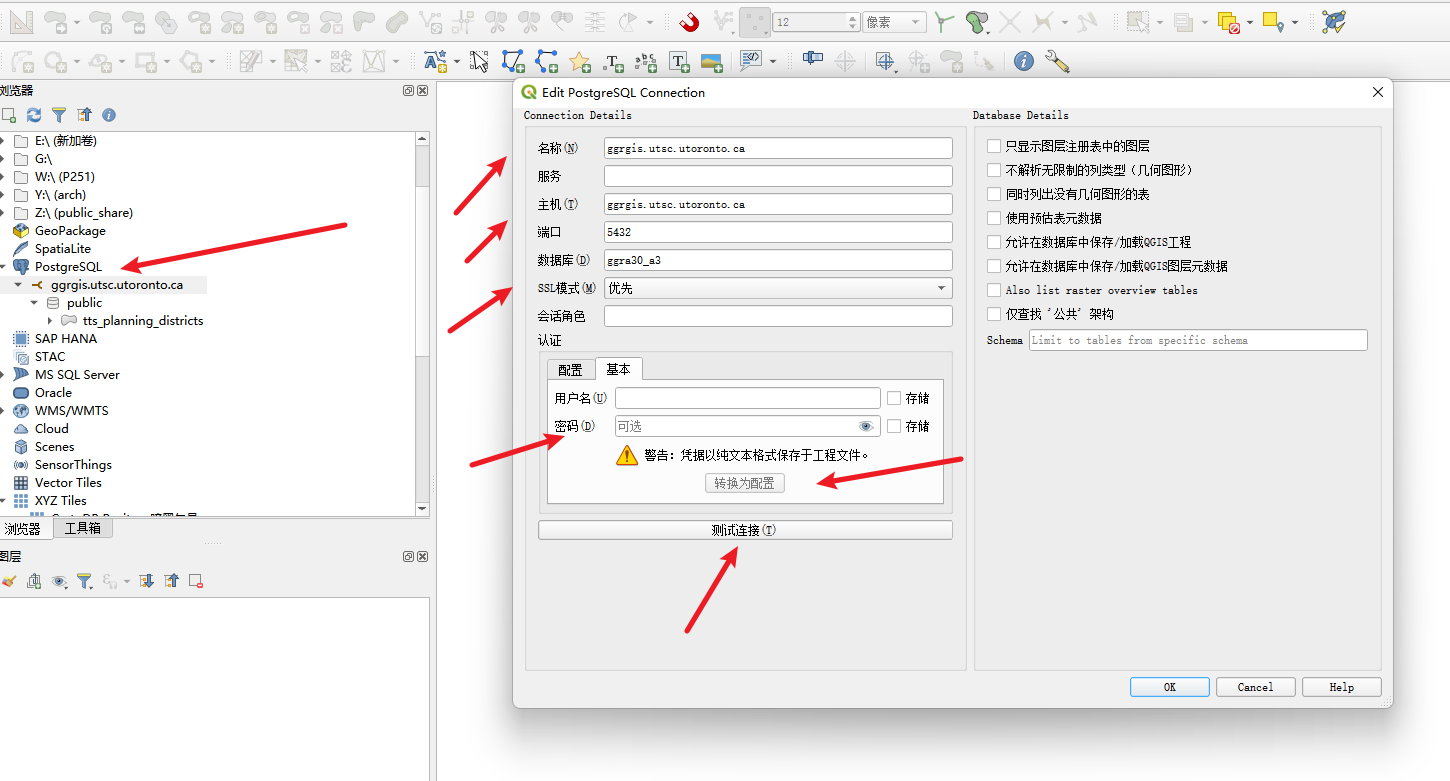This screenshot has height=781, width=1450.
Task: Open the SSL模式 dropdown
Action: pos(778,288)
